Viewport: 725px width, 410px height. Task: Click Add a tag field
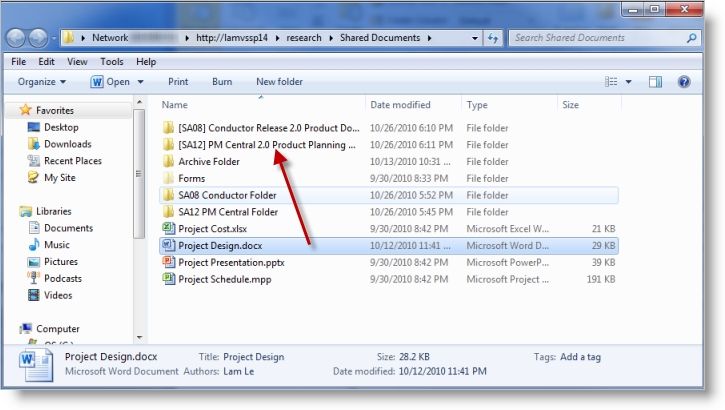click(x=580, y=357)
